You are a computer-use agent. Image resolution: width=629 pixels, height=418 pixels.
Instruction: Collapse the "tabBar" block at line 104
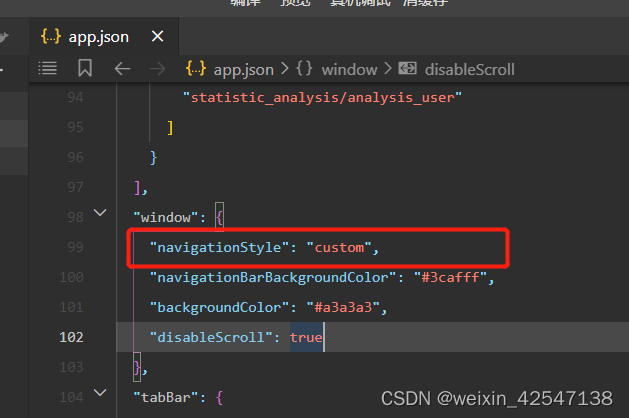pos(100,392)
